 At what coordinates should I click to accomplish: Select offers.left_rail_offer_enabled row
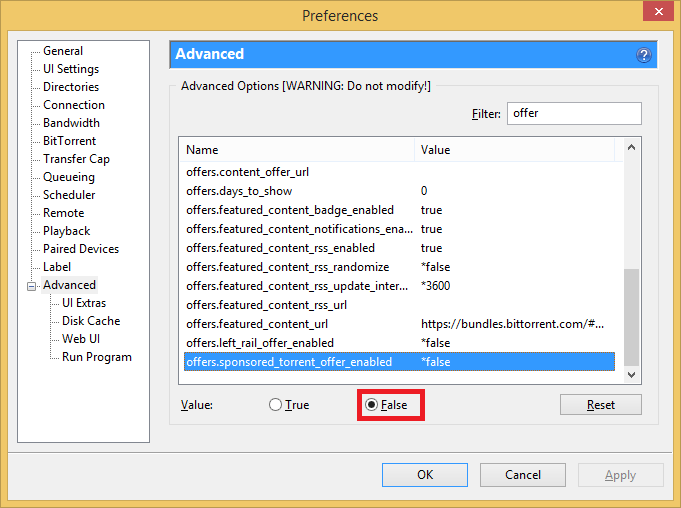point(260,343)
